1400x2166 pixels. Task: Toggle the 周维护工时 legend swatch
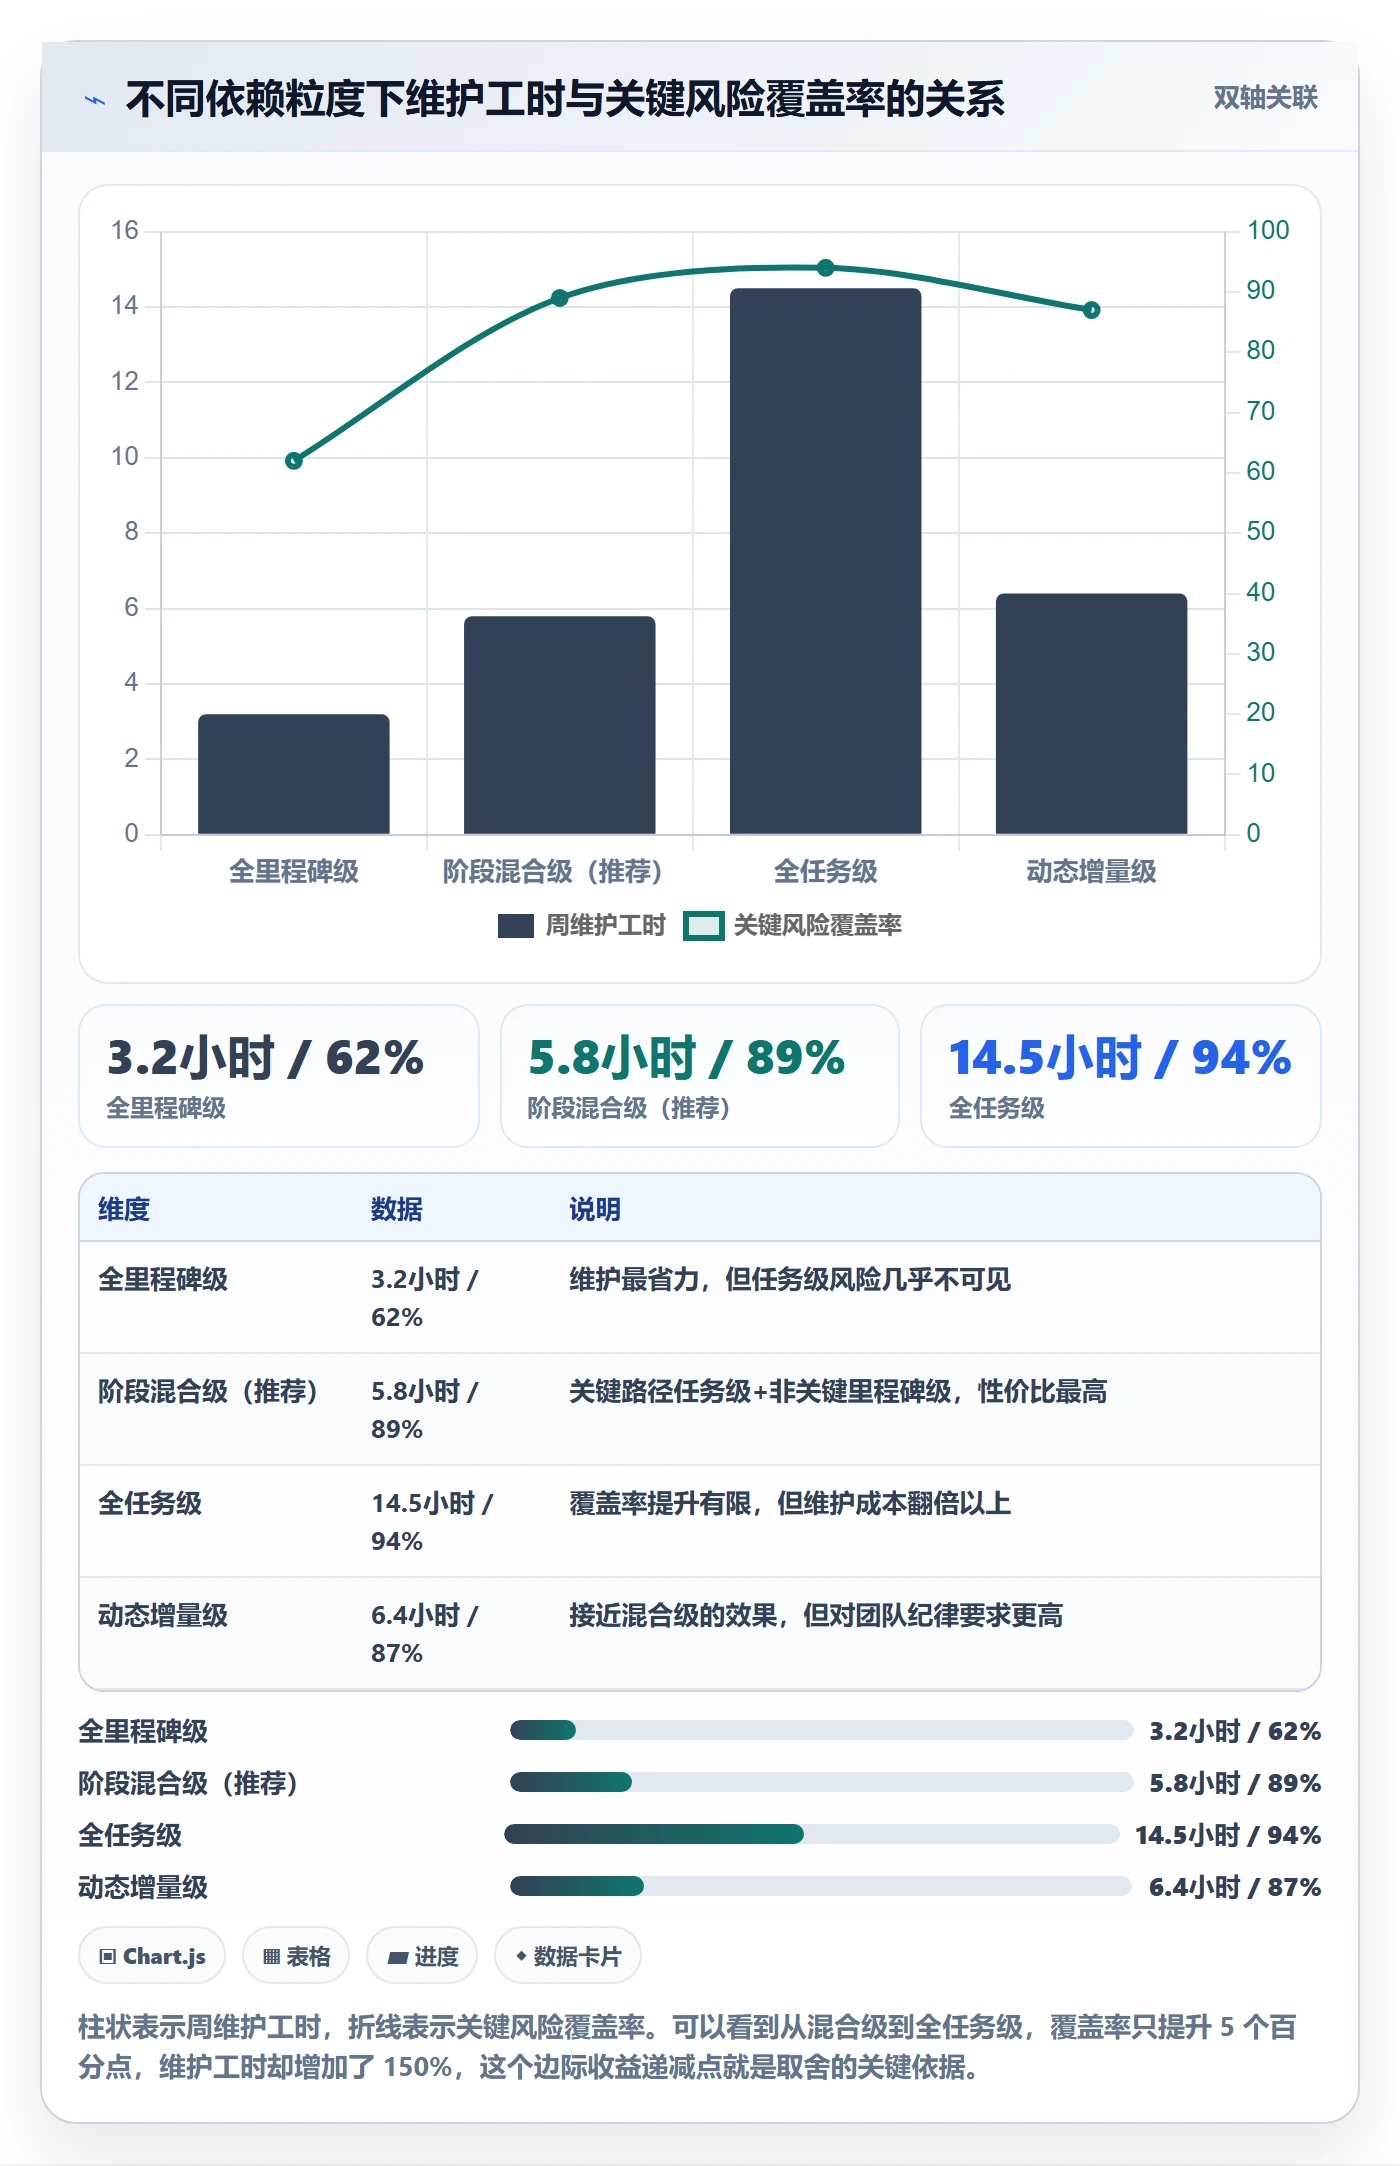click(x=515, y=926)
